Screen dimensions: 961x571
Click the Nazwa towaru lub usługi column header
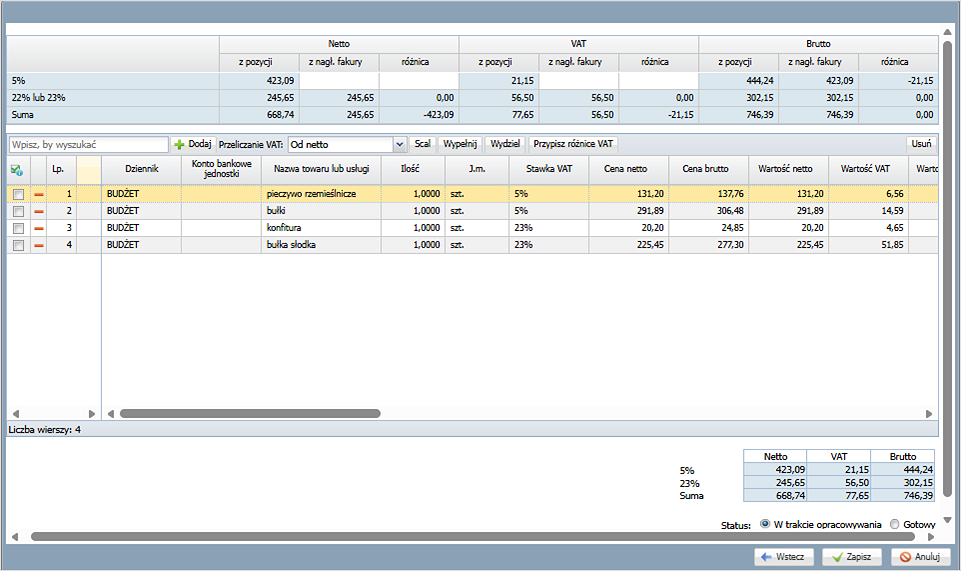click(x=320, y=169)
